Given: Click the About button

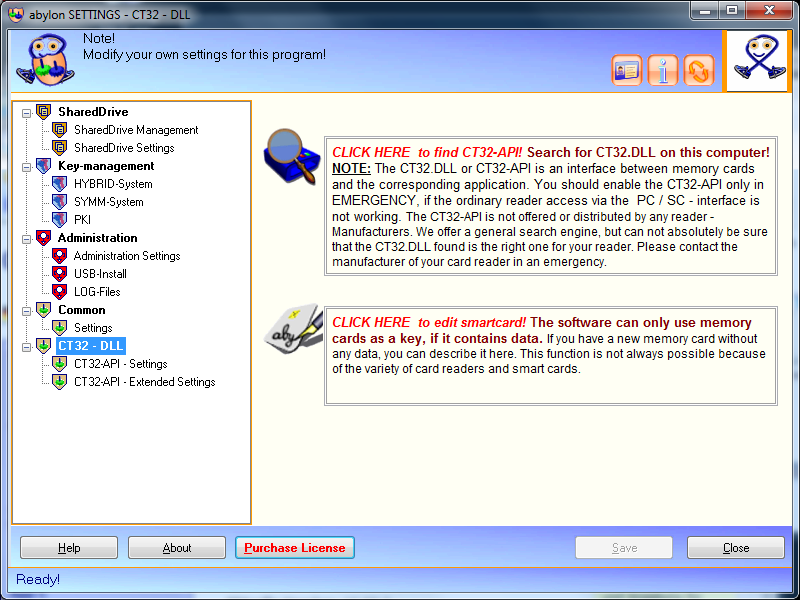Looking at the screenshot, I should (x=177, y=547).
